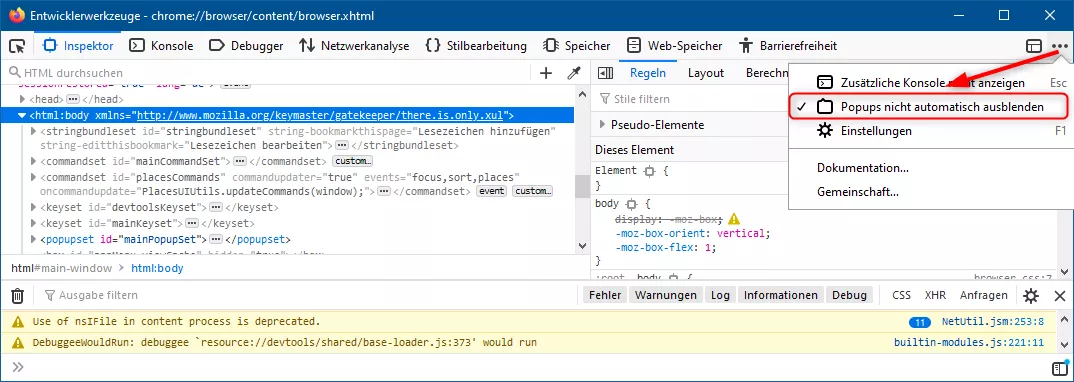This screenshot has height=382, width=1074.
Task: Open the three-dot DevTools menu
Action: click(x=1060, y=46)
